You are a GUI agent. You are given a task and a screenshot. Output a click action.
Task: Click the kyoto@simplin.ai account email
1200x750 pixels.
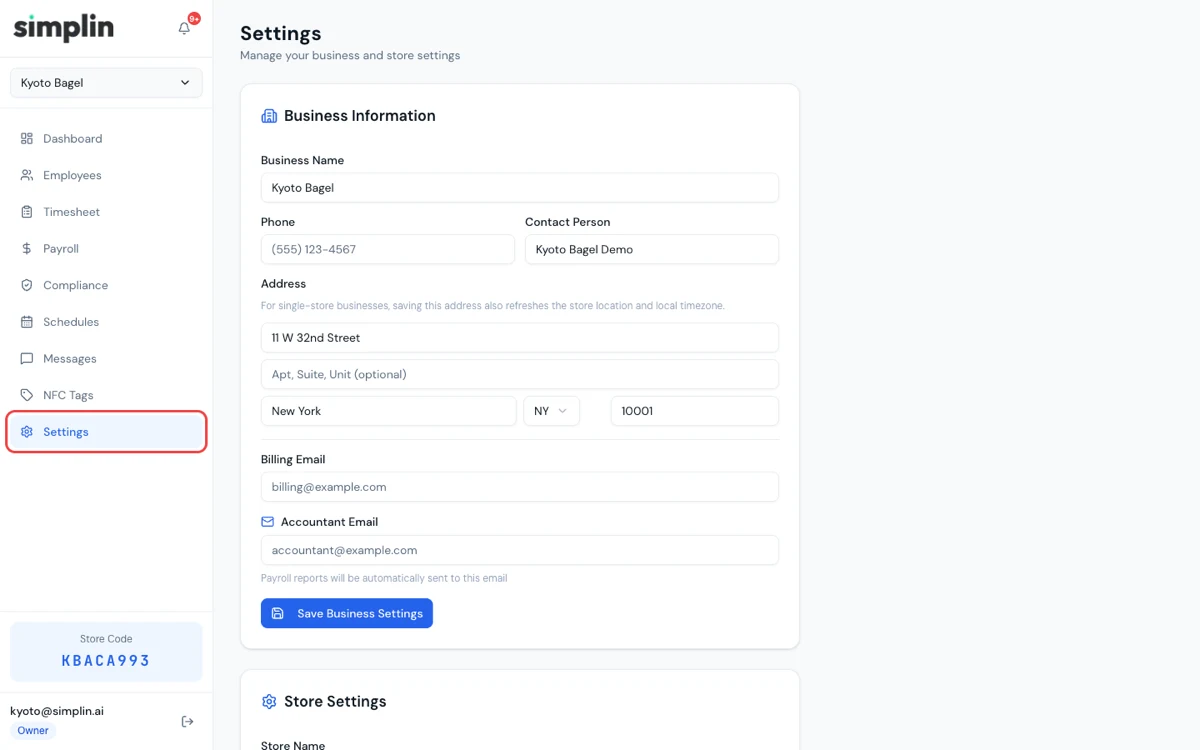(x=57, y=711)
